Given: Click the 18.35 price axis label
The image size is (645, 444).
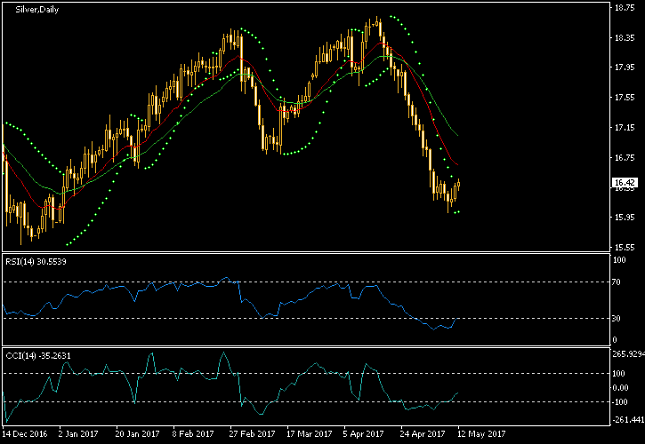Looking at the screenshot, I should [x=624, y=38].
